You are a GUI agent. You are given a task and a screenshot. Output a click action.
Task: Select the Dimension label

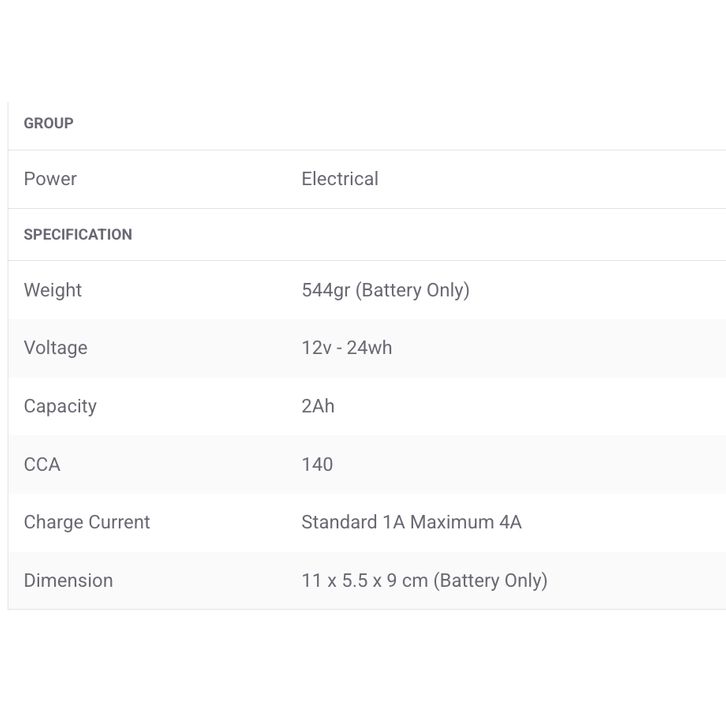(x=68, y=580)
